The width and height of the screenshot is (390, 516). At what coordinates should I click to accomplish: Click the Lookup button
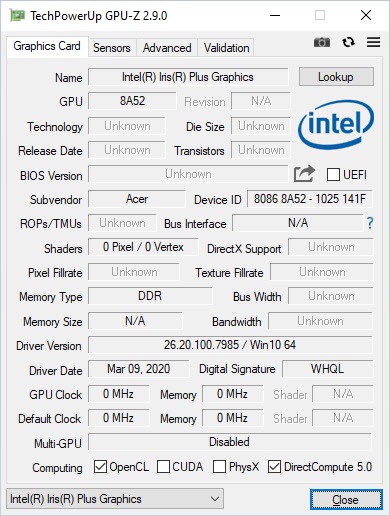(336, 77)
